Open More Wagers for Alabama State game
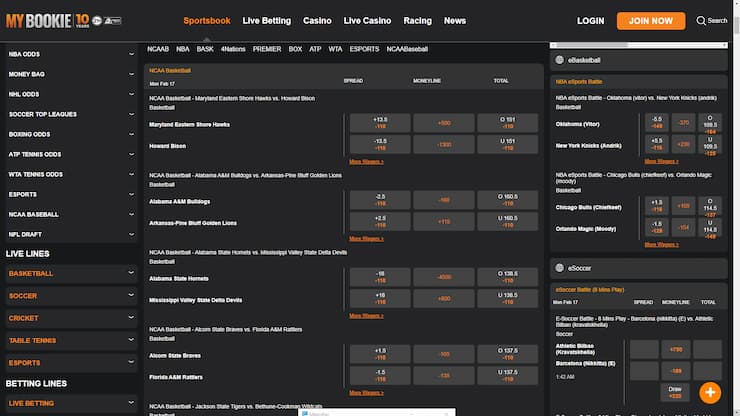This screenshot has width=740, height=416. tap(366, 315)
